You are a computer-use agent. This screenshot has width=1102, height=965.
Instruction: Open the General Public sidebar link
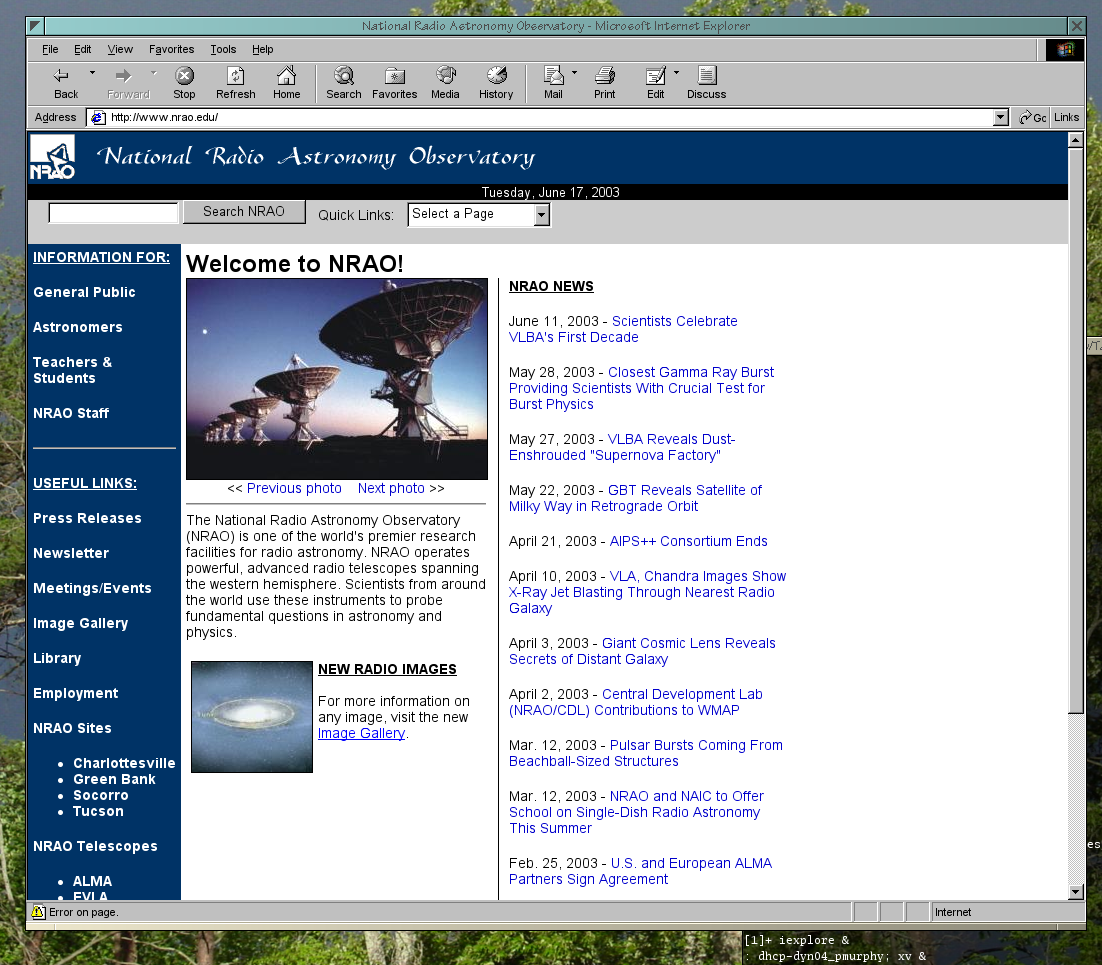(84, 292)
